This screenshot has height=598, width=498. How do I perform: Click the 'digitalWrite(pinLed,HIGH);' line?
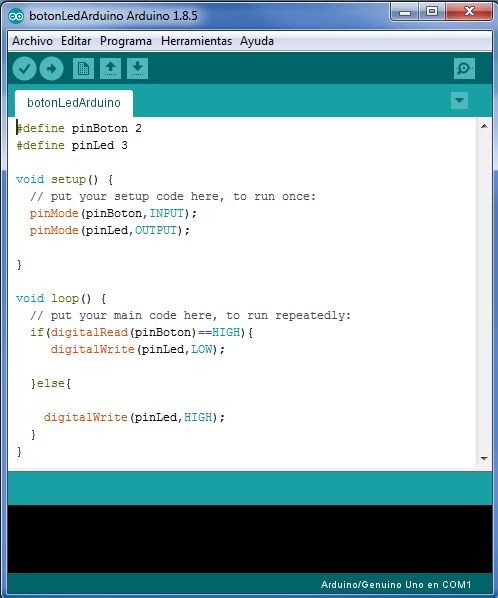(x=134, y=418)
